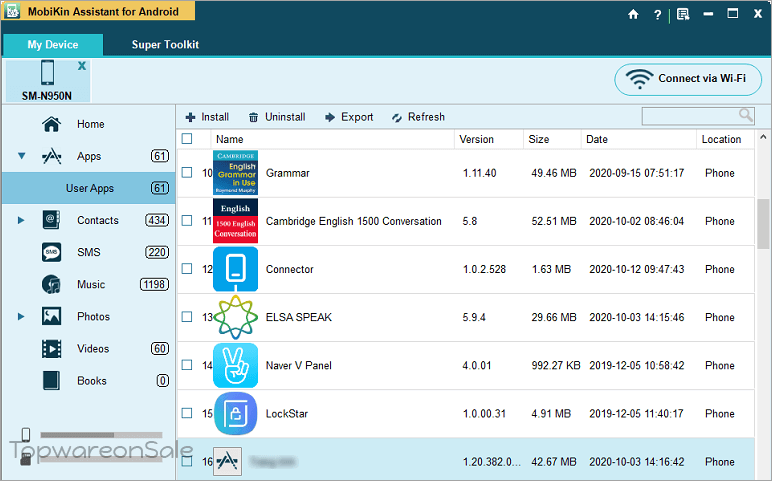This screenshot has height=481, width=772.
Task: Click the Books icon in sidebar
Action: [x=52, y=381]
